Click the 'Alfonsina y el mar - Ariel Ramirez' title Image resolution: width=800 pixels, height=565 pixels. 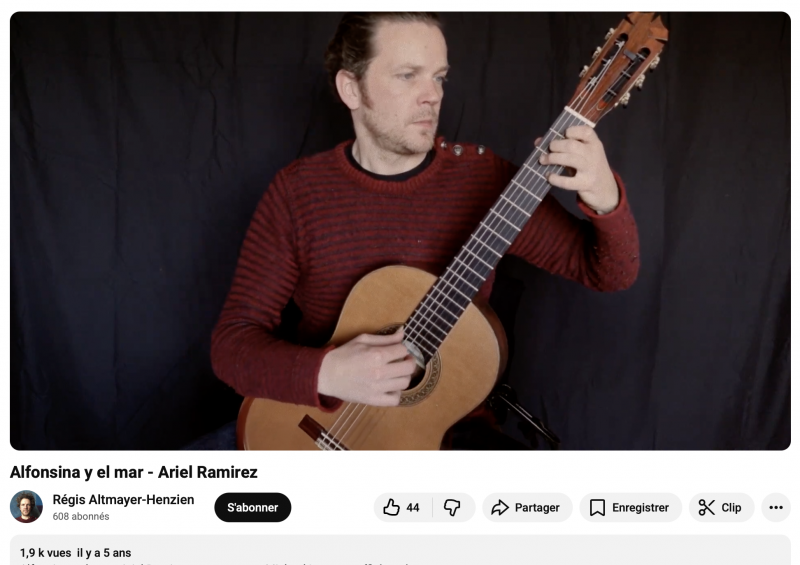(x=134, y=472)
